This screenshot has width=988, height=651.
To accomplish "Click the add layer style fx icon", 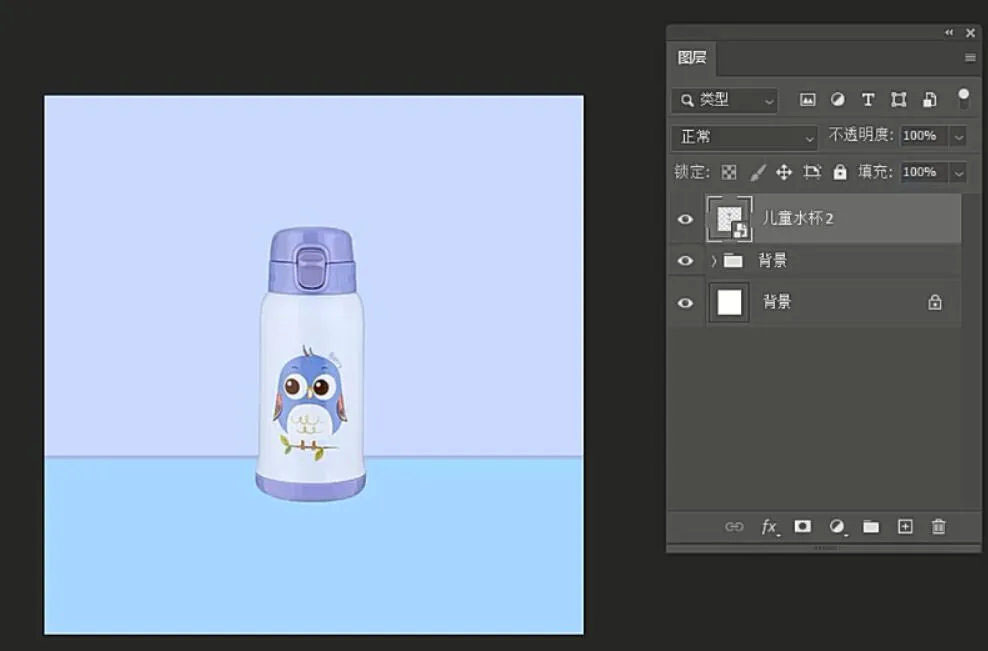I will click(769, 527).
